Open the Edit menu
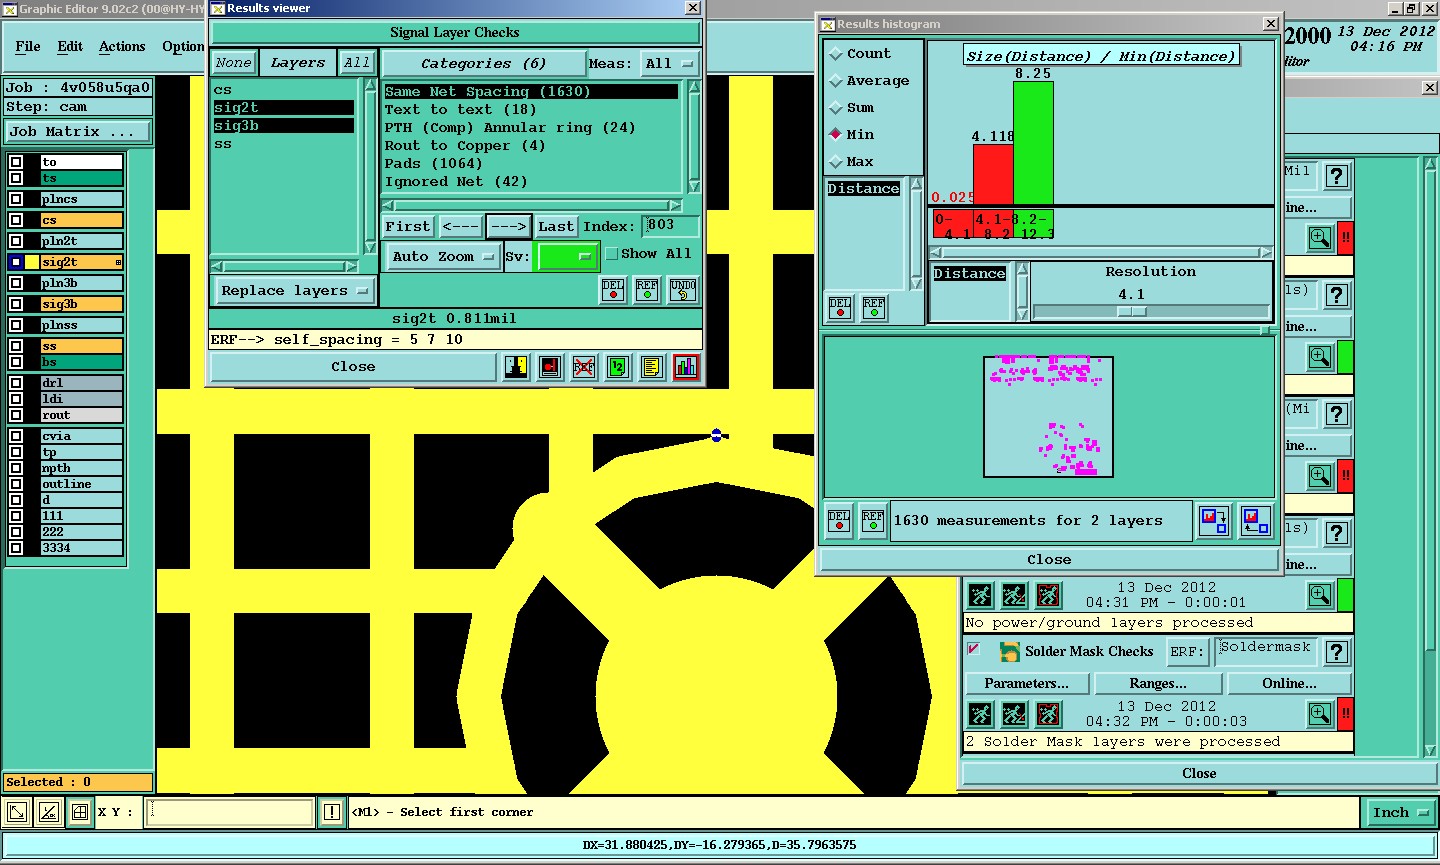This screenshot has height=865, width=1440. [x=70, y=47]
